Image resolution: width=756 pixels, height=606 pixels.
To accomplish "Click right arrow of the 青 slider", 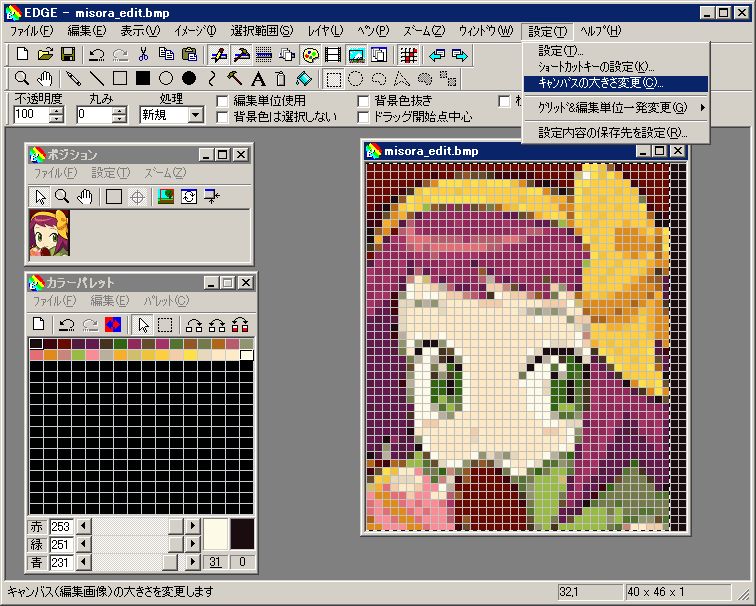I will tap(193, 562).
